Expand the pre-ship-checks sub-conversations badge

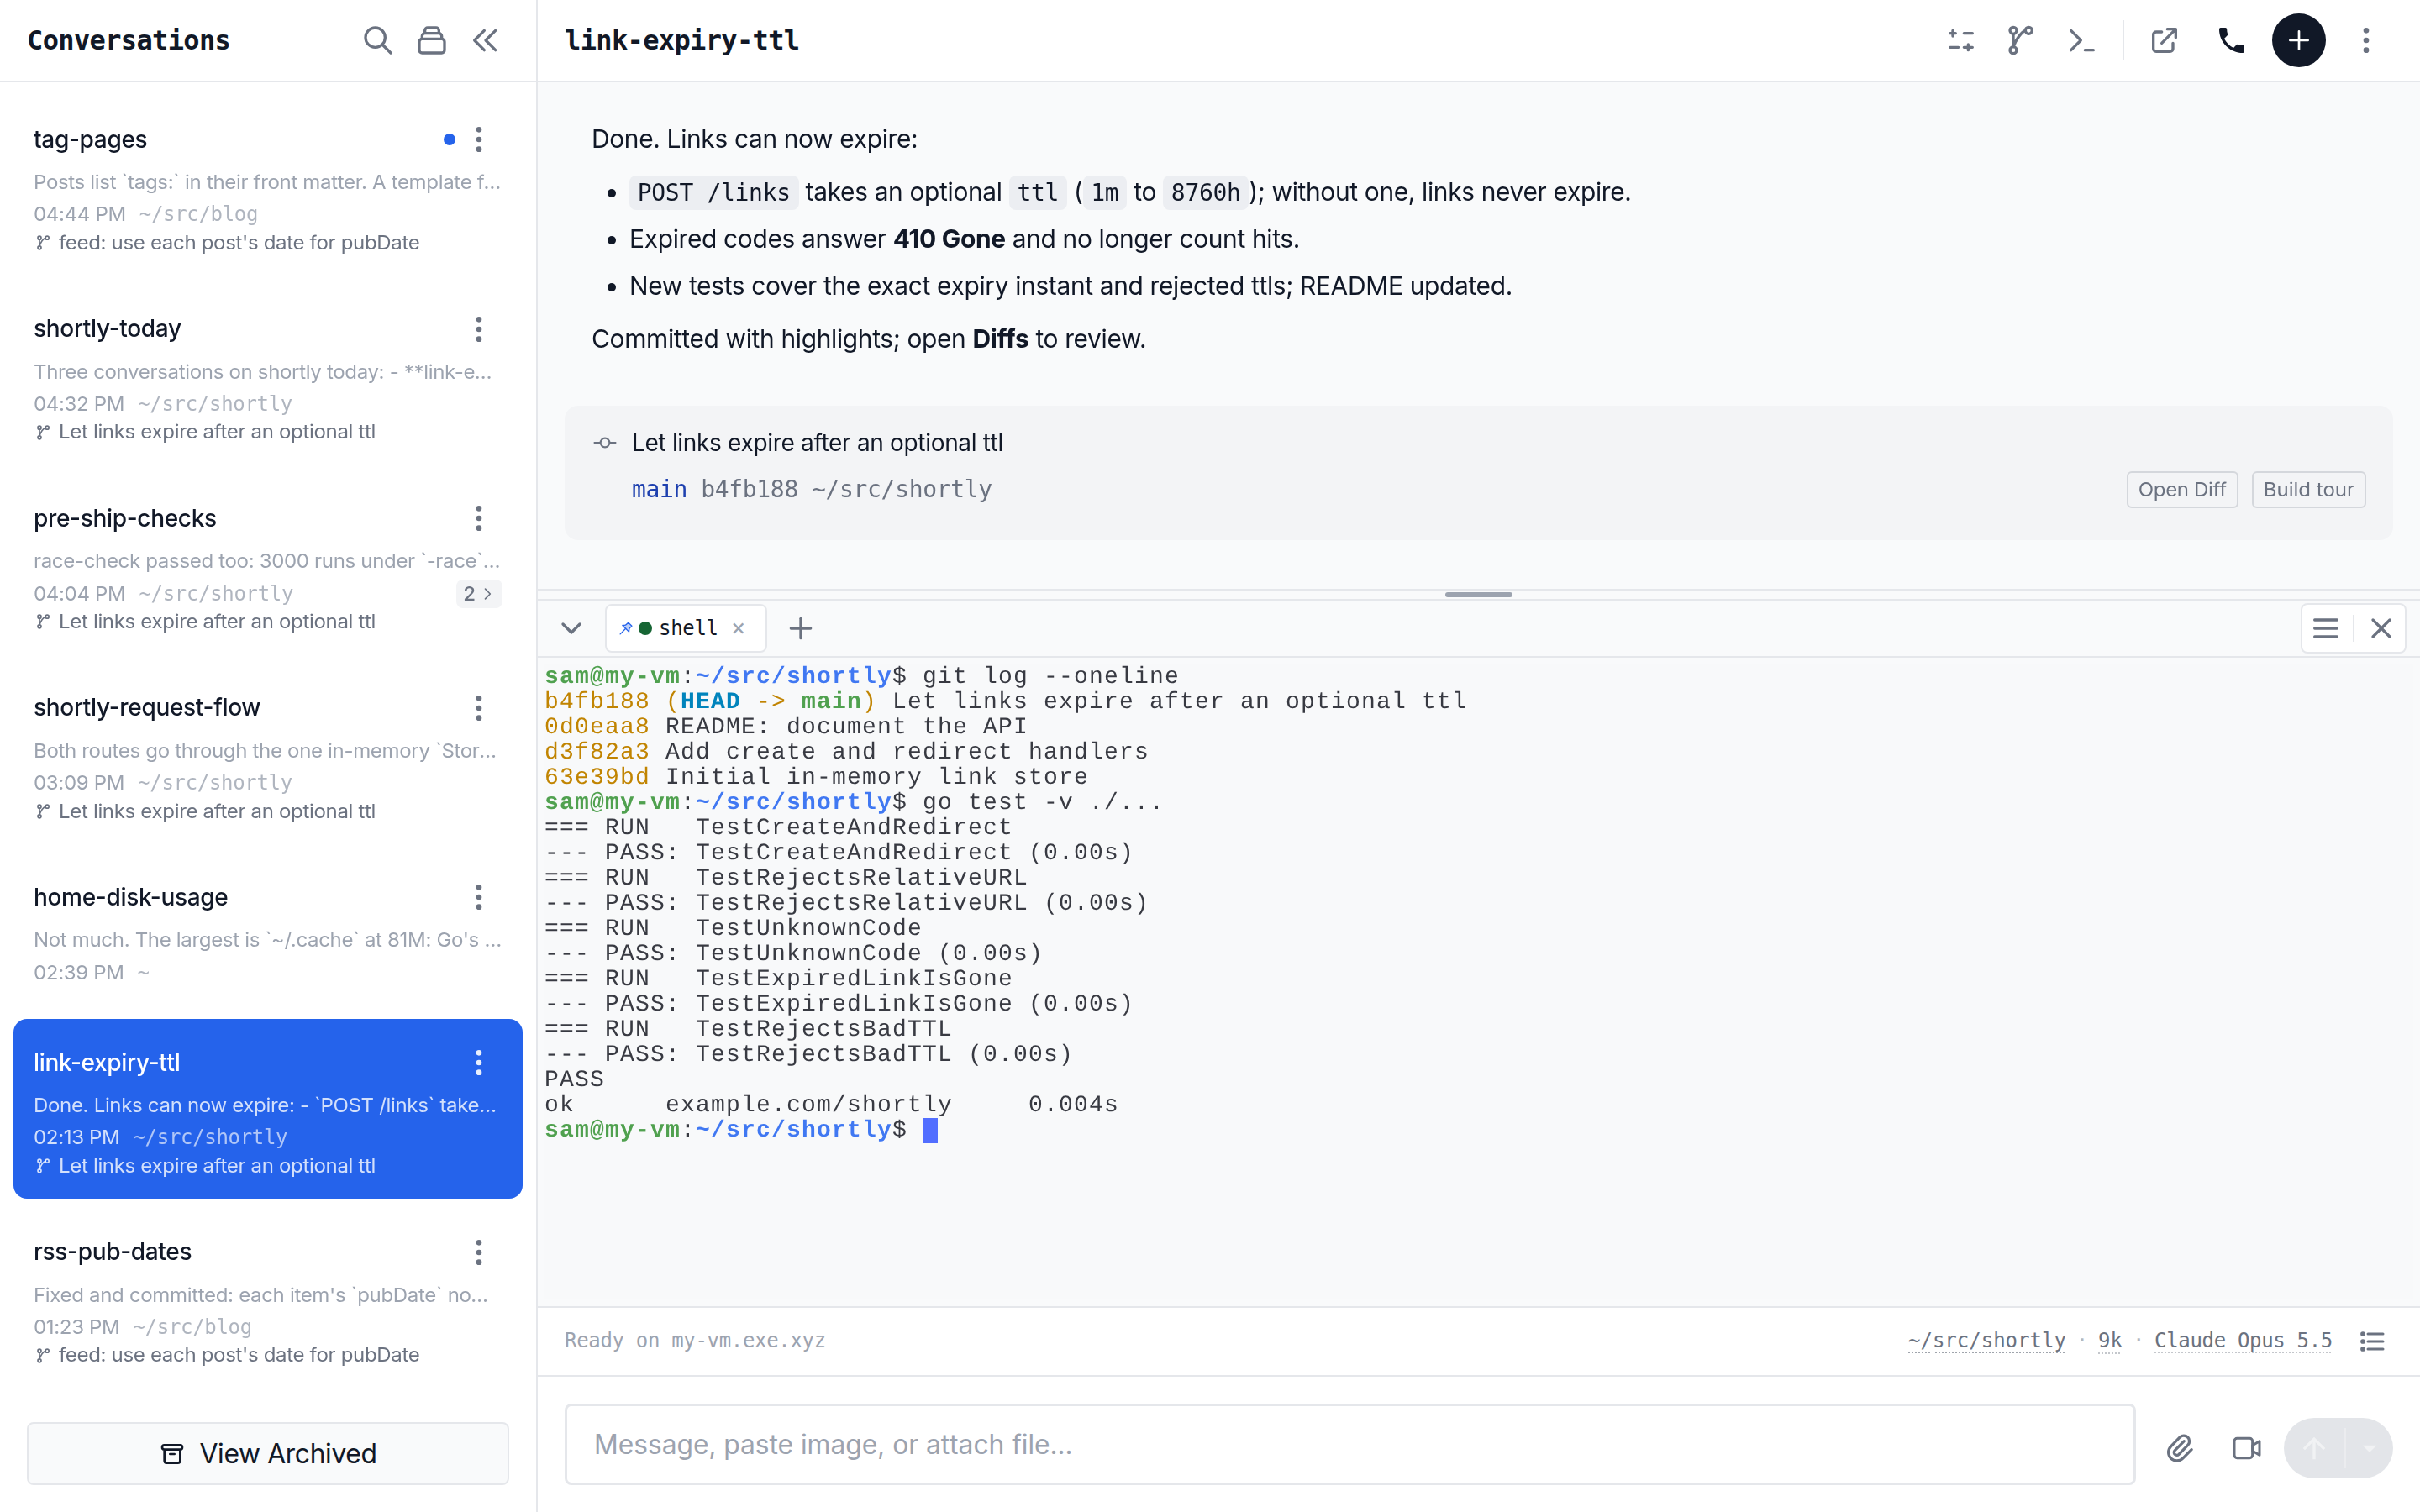[x=478, y=594]
